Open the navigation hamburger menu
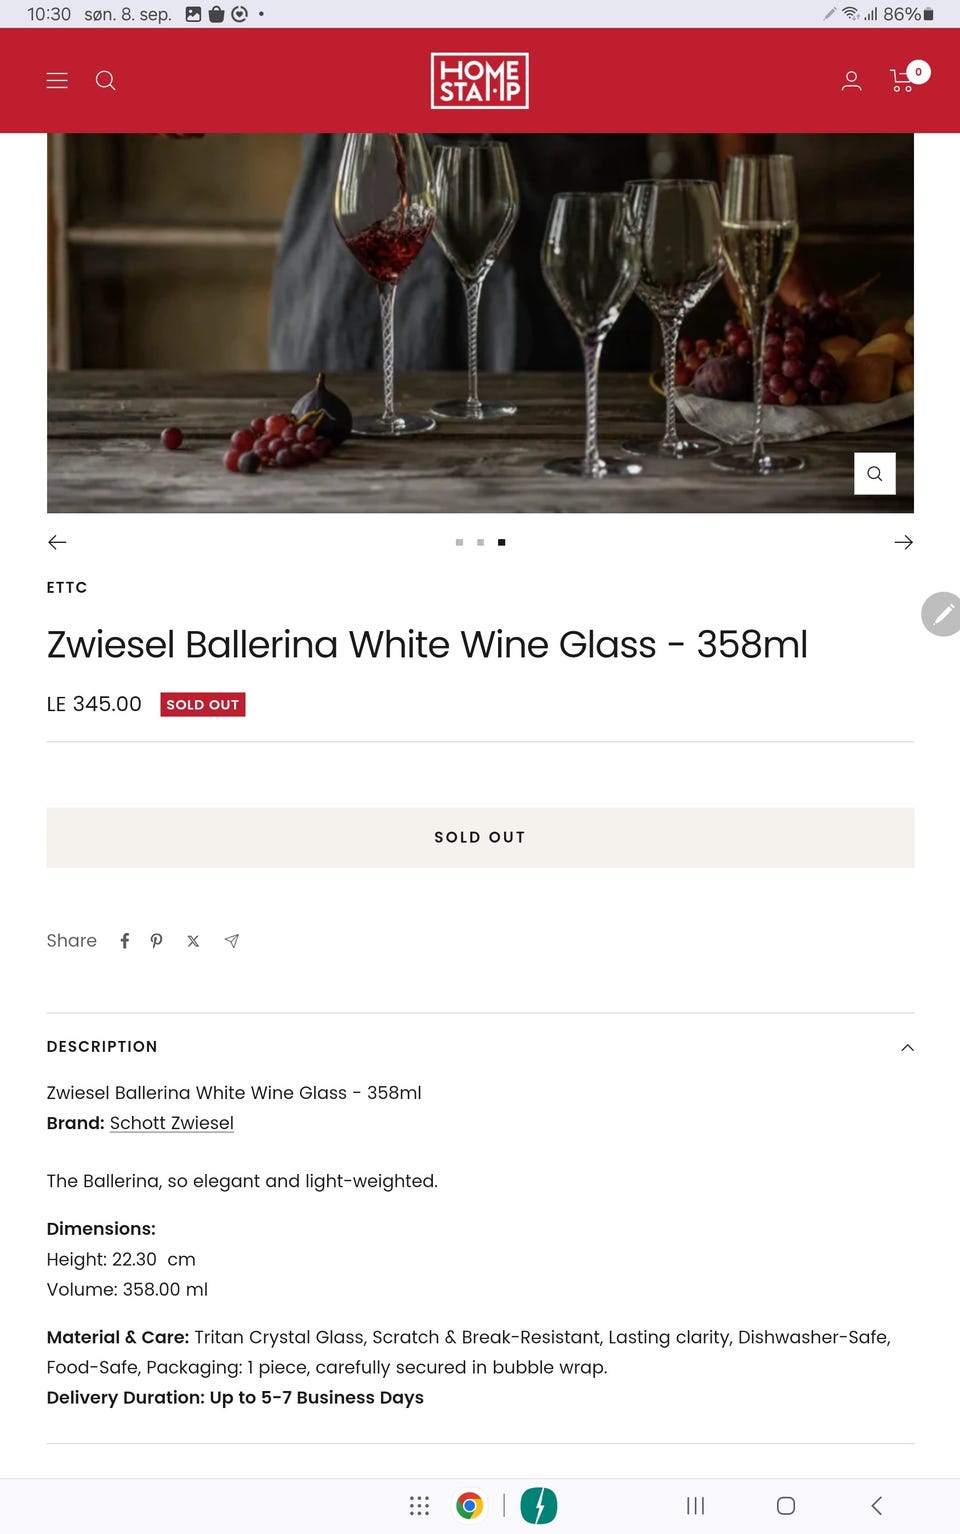The height and width of the screenshot is (1534, 960). 57,80
